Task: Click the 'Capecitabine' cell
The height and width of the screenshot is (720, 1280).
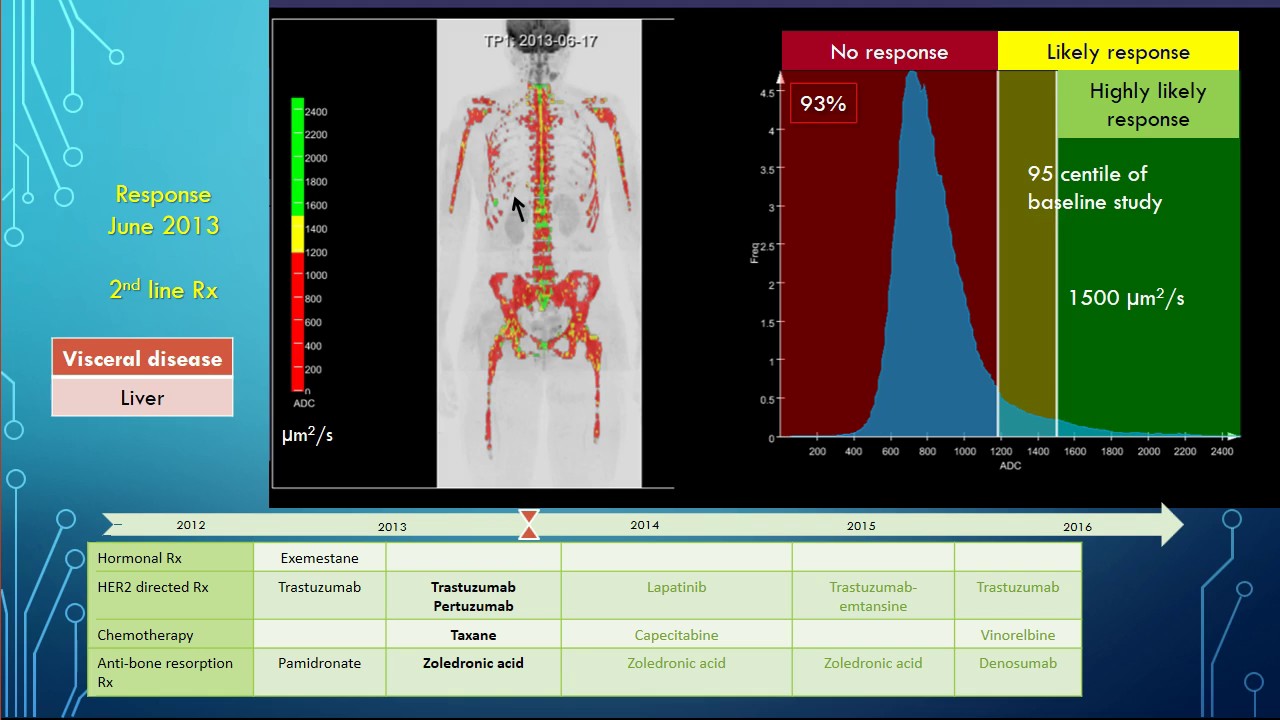Action: click(676, 635)
